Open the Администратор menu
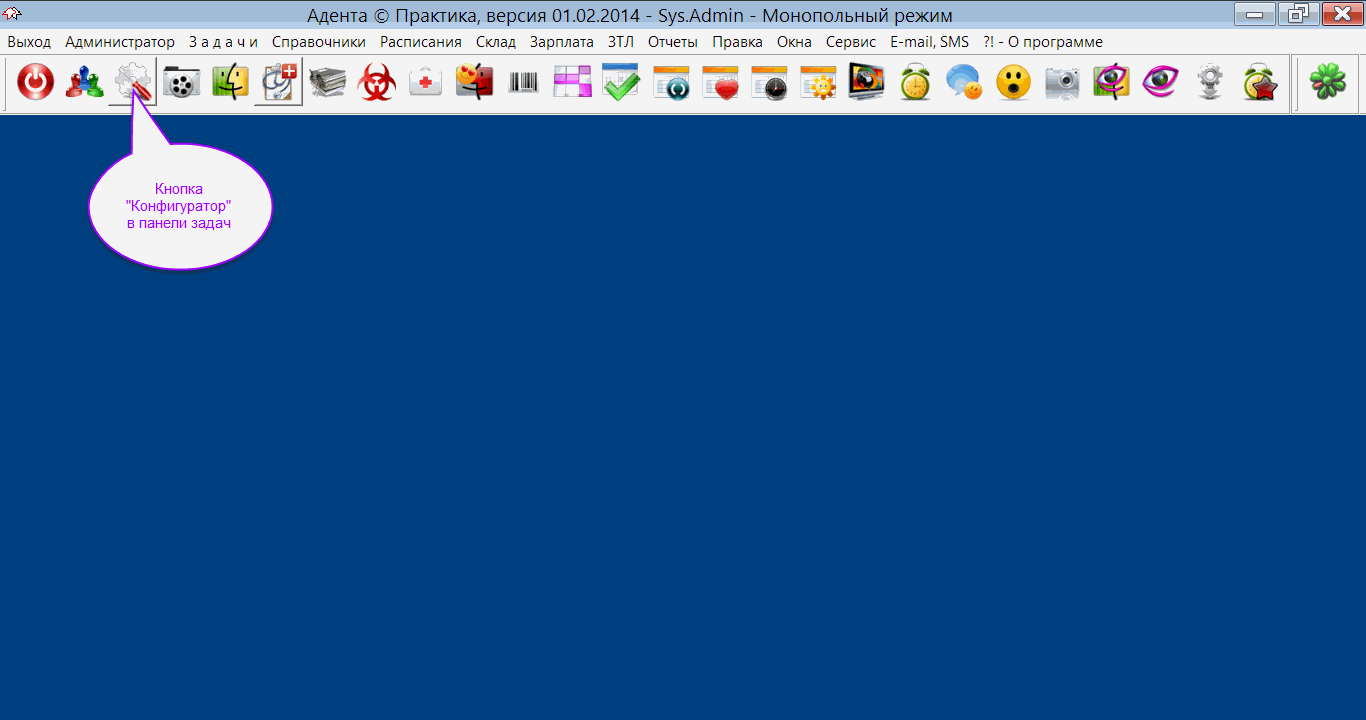Screen dimensions: 1366x720 point(119,42)
